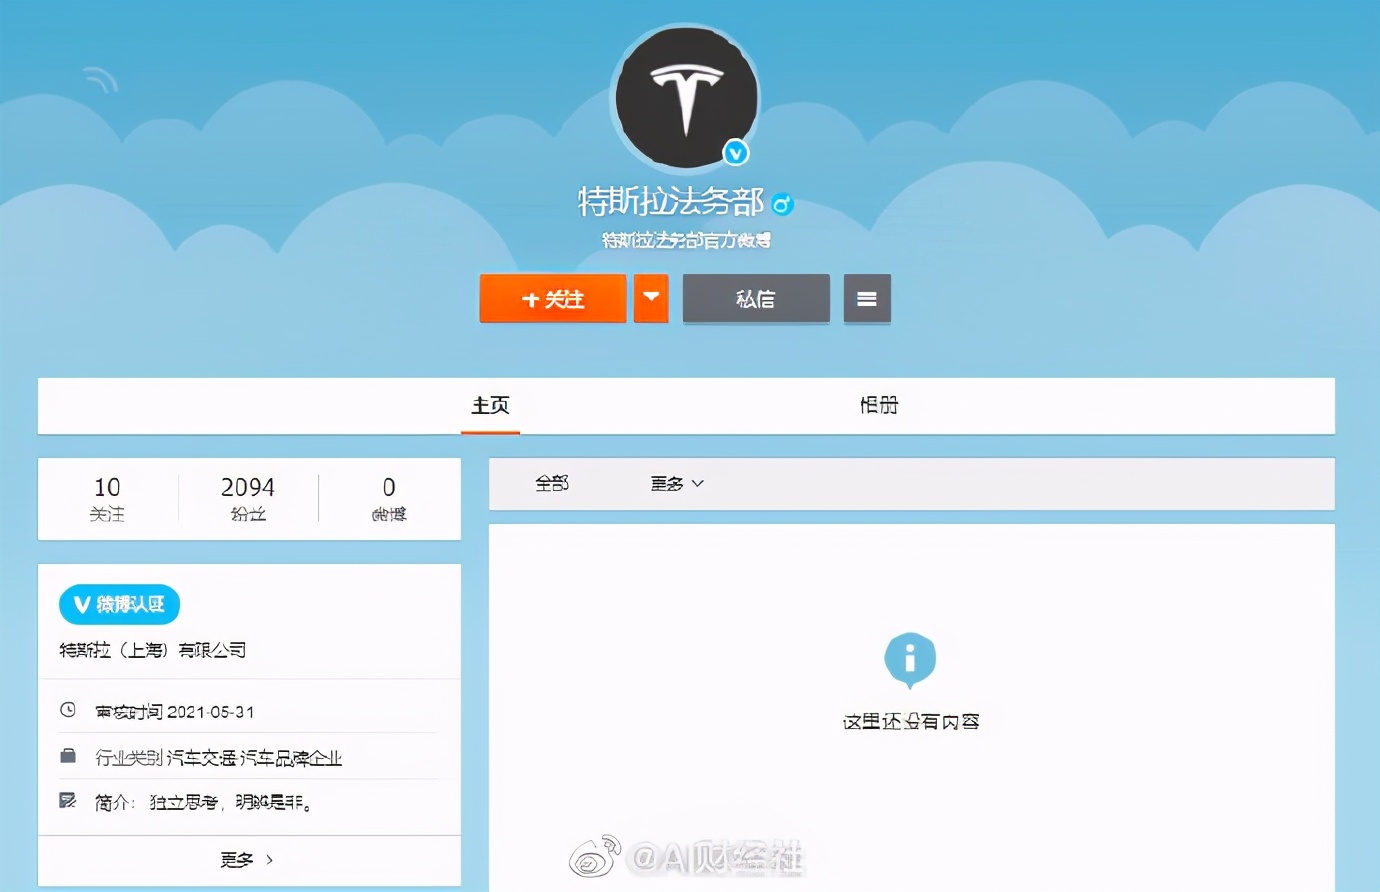Follow the account with +关注 button
1380x892 pixels.
point(553,298)
